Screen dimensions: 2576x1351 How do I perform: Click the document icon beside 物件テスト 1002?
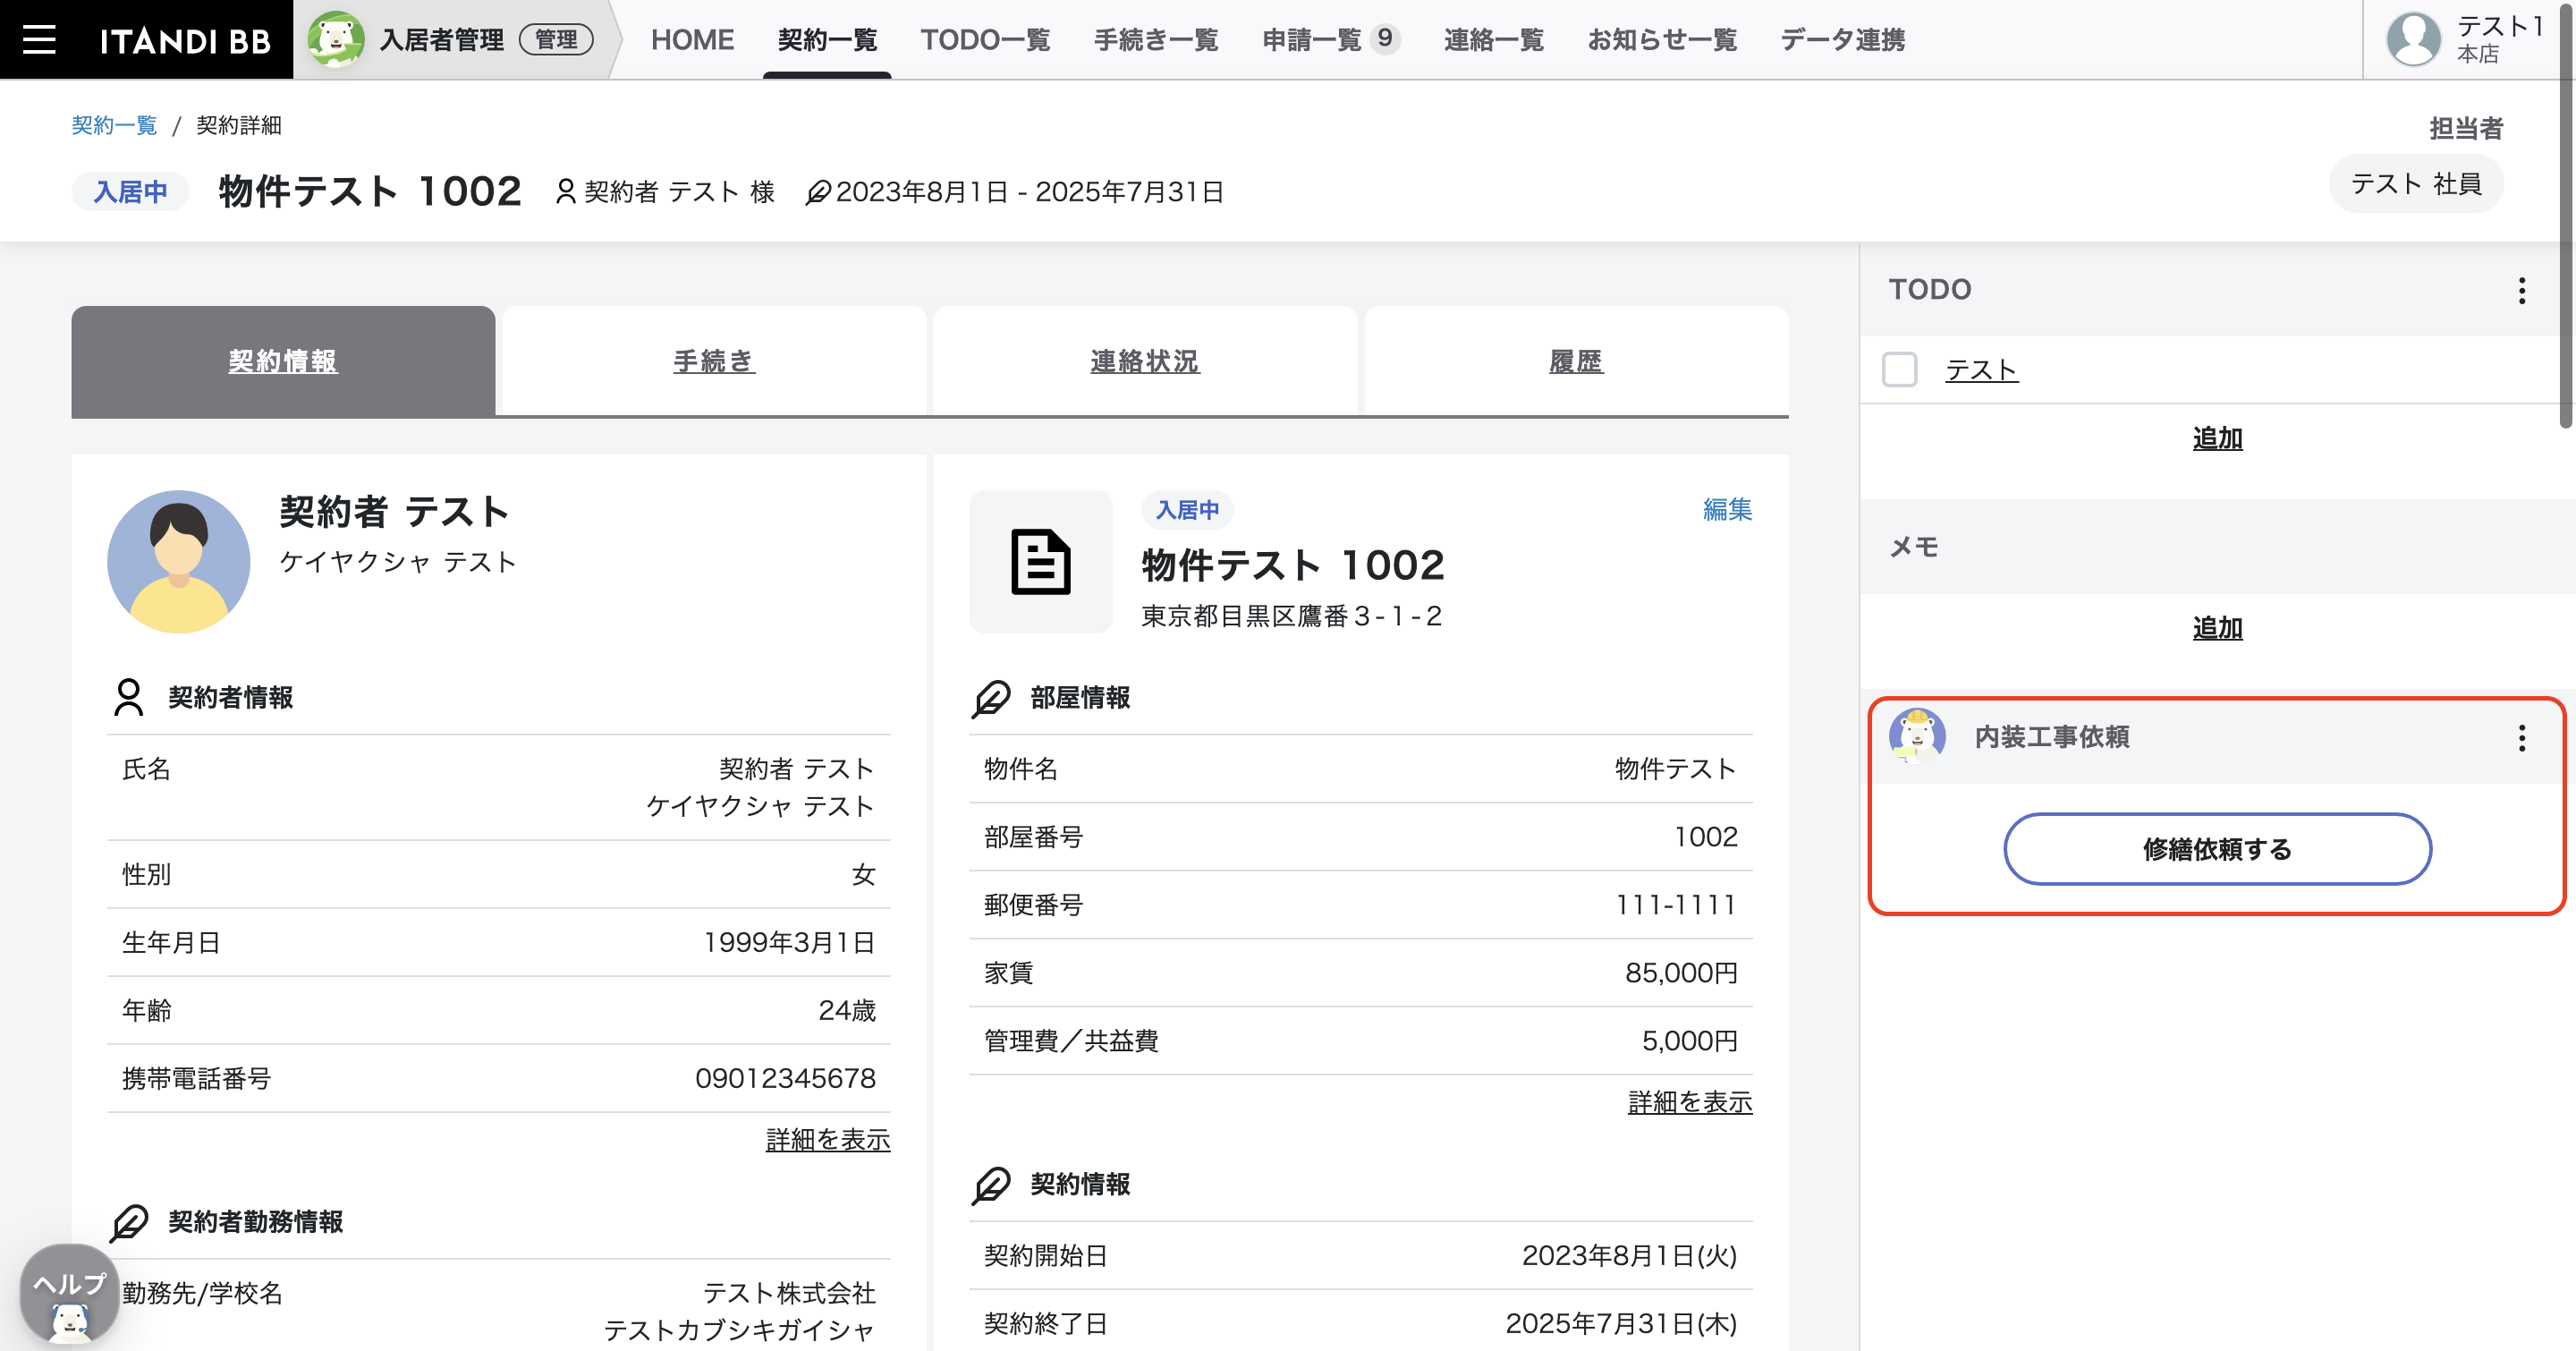point(1040,561)
